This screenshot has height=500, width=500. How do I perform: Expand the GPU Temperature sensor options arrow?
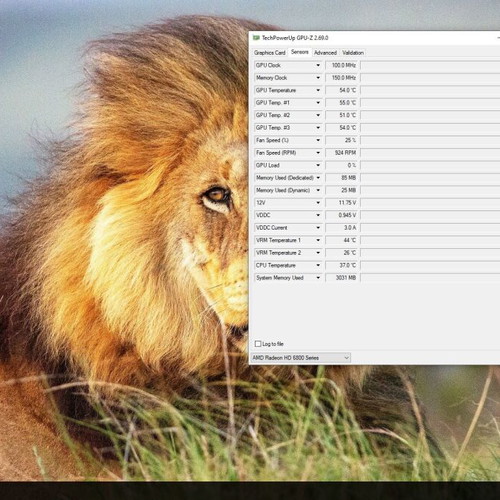(318, 90)
